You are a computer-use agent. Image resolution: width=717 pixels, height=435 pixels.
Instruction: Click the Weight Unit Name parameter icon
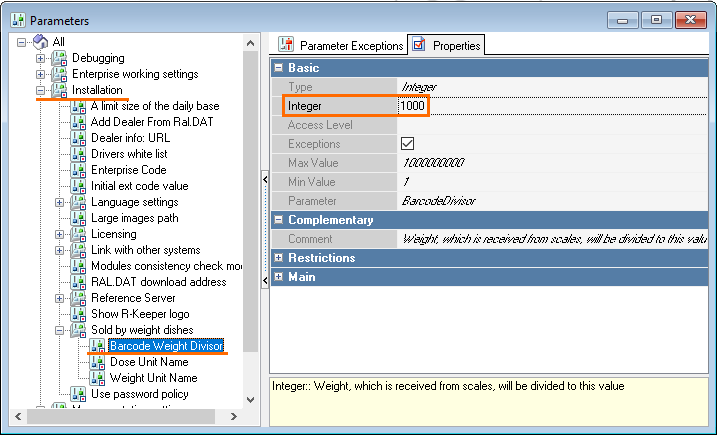tap(98, 378)
